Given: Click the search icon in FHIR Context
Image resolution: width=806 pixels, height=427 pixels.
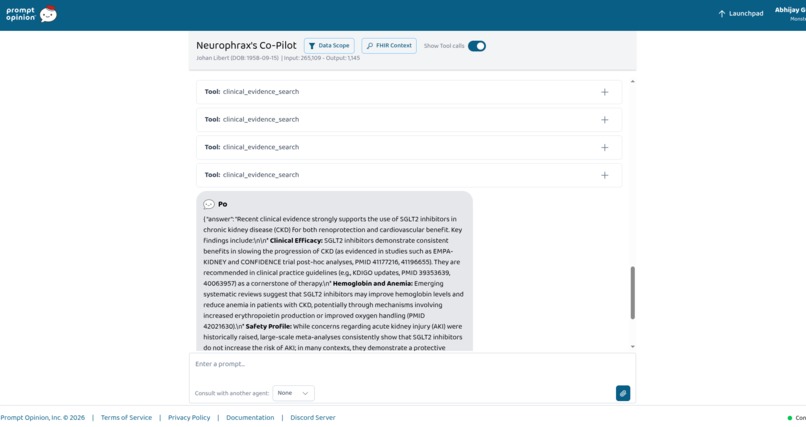Looking at the screenshot, I should coord(370,46).
